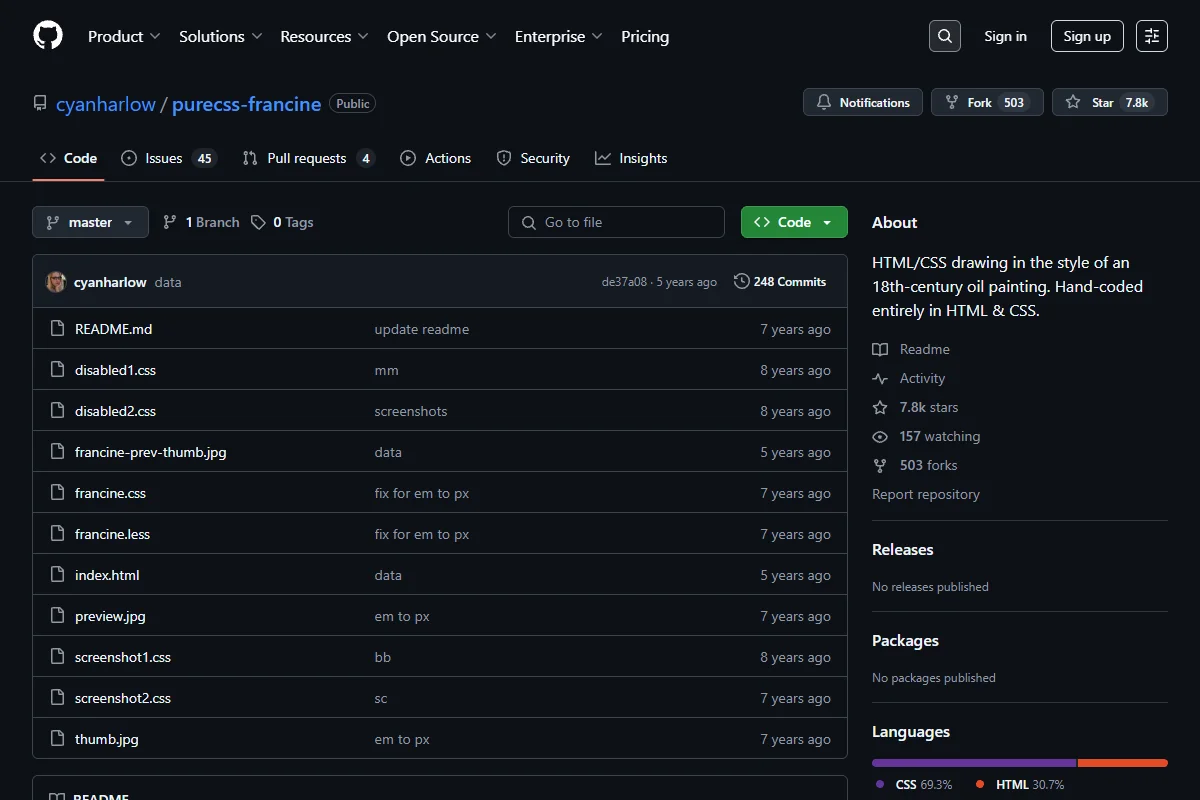1200x800 pixels.
Task: Click the GitHub logo icon
Action: pos(48,36)
